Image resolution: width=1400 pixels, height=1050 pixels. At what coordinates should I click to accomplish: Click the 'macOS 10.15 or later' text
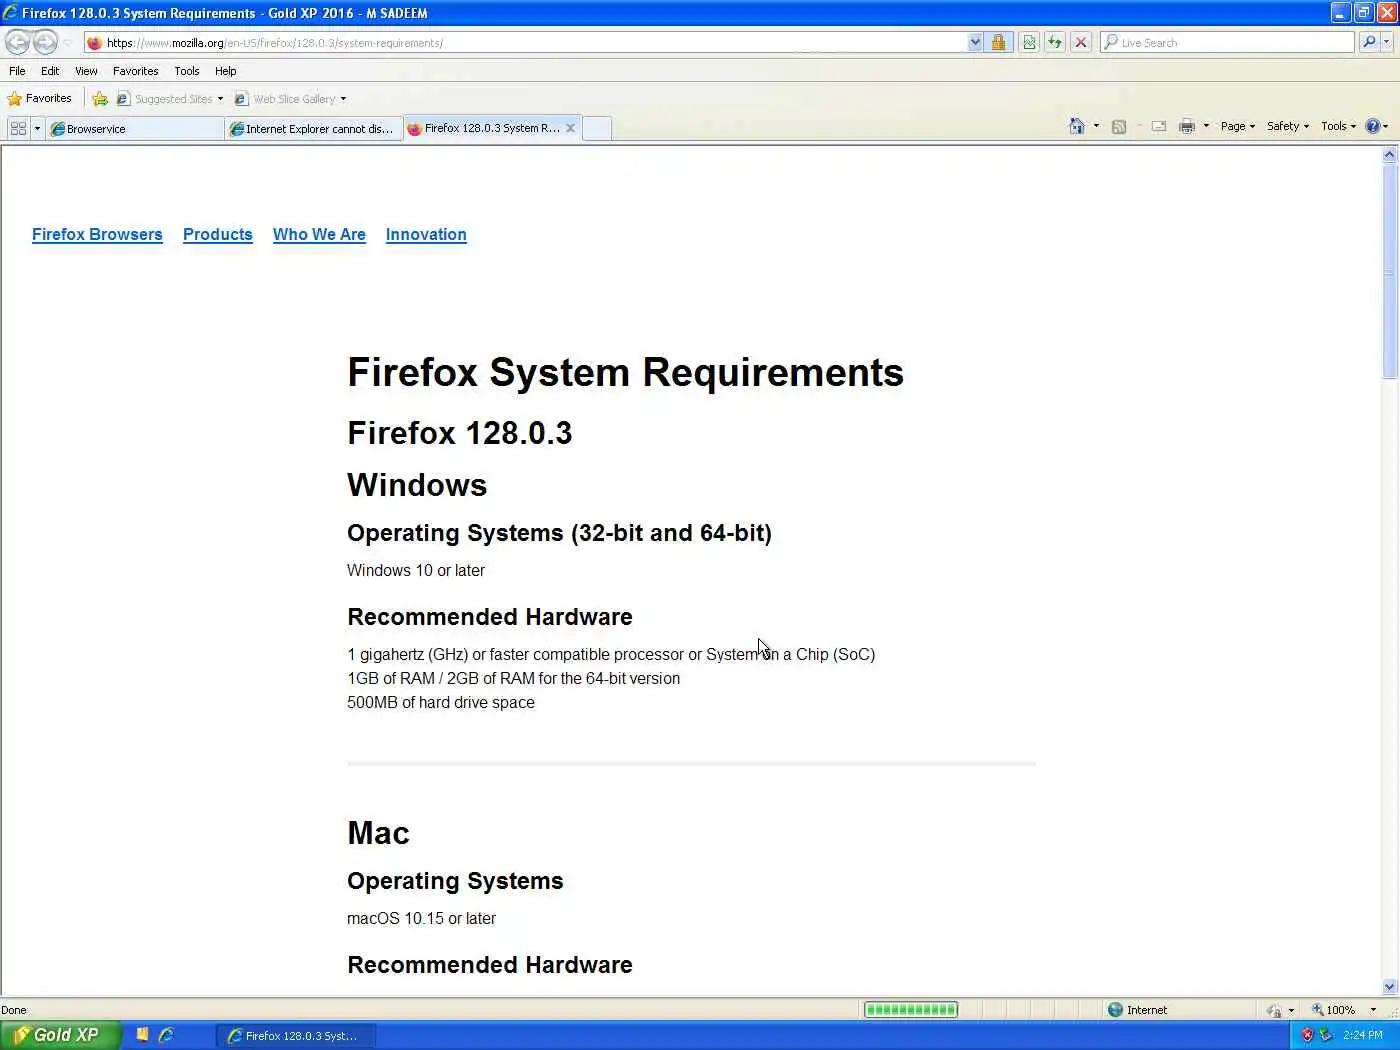[x=421, y=918]
